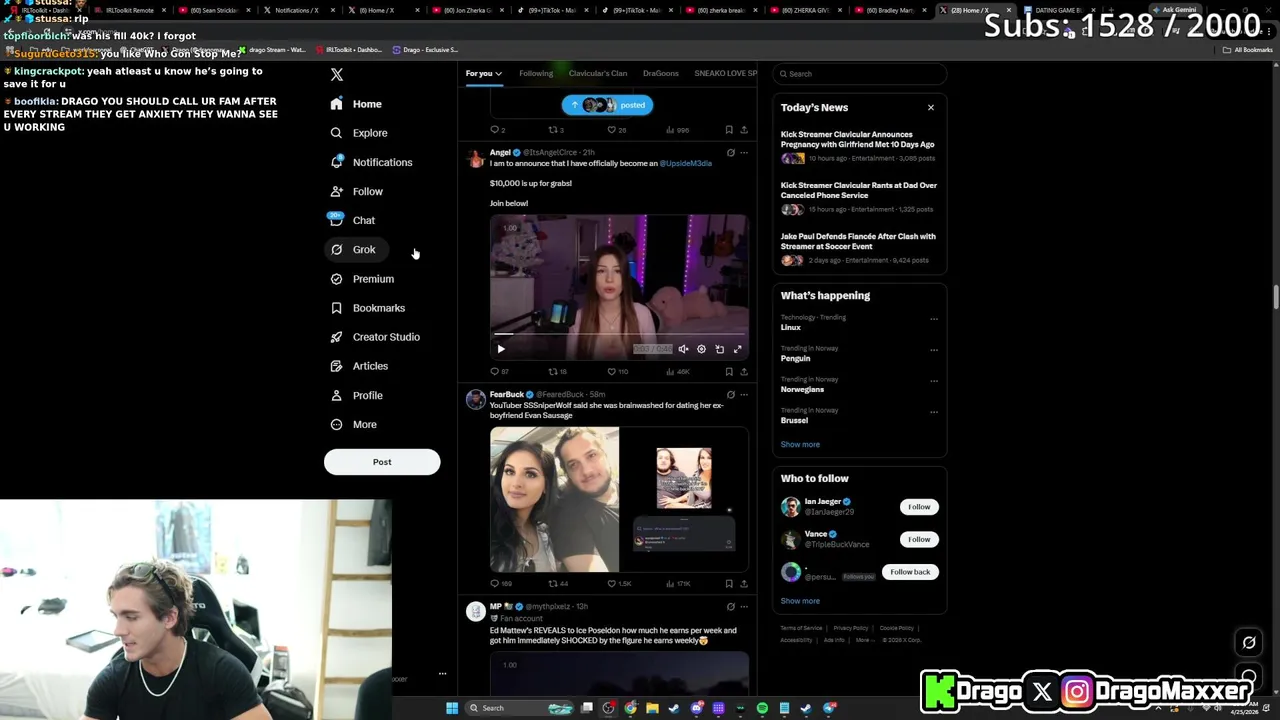Open Chat in the sidebar
1280x720 pixels.
pyautogui.click(x=353, y=220)
